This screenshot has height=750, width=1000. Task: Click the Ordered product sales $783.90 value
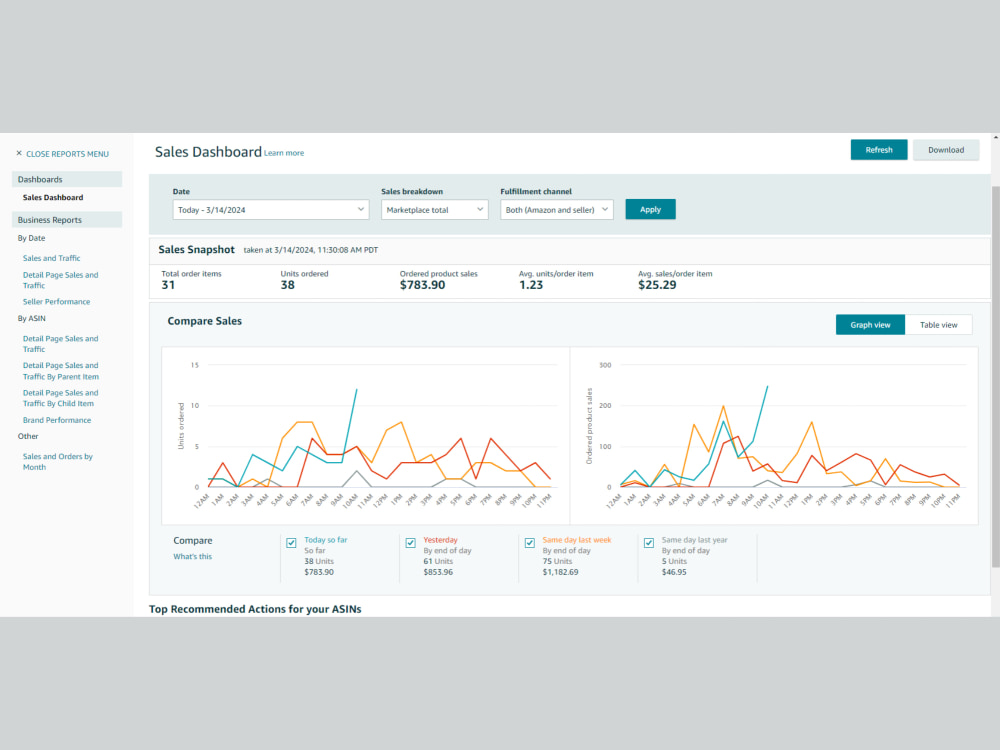click(x=422, y=285)
